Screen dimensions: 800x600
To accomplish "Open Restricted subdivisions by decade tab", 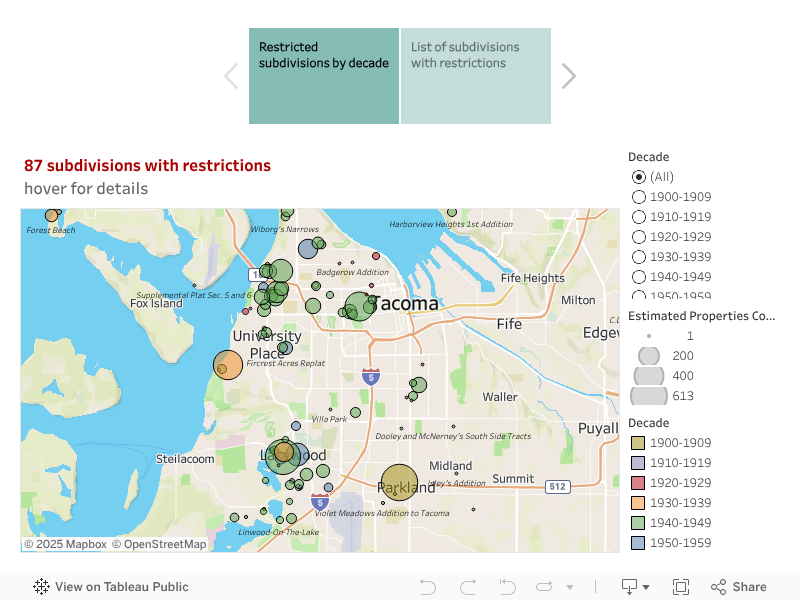I will 324,76.
